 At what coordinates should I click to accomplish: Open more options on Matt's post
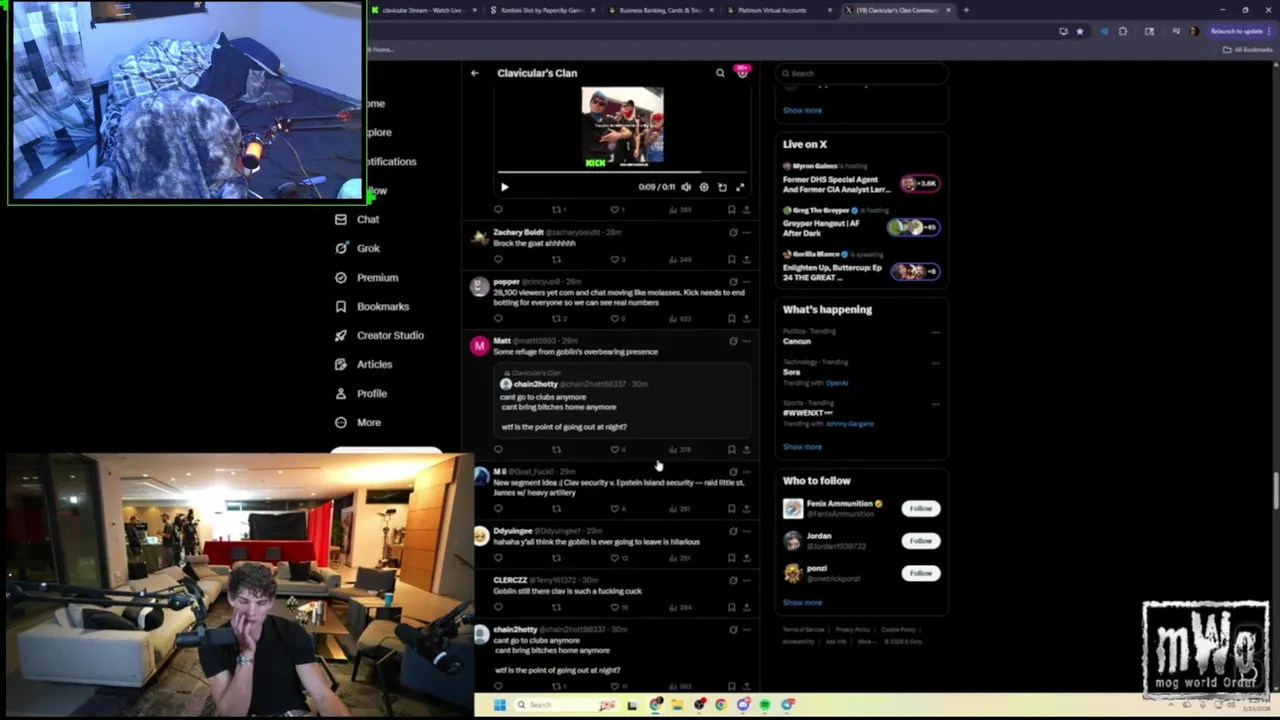746,341
